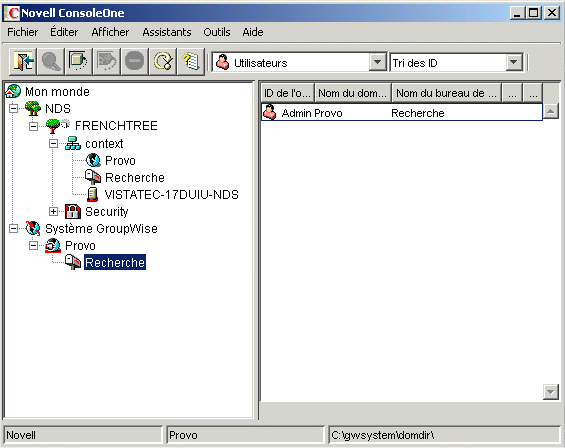Click Provo domain globe icon under context

coord(93,160)
